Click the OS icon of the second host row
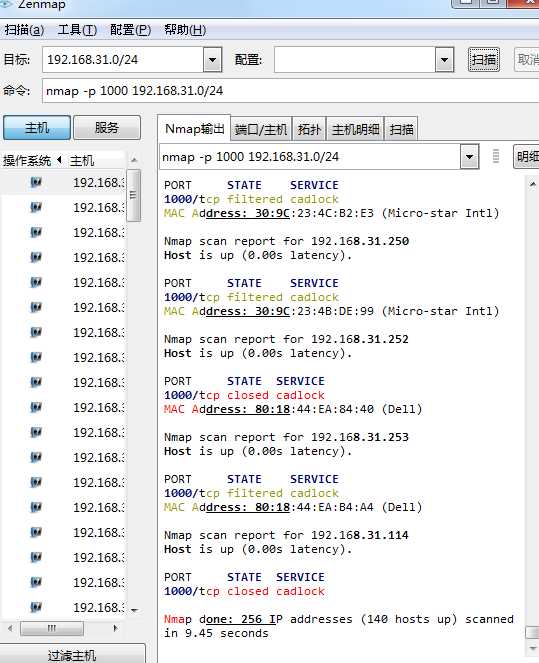This screenshot has height=663, width=539. [x=36, y=207]
